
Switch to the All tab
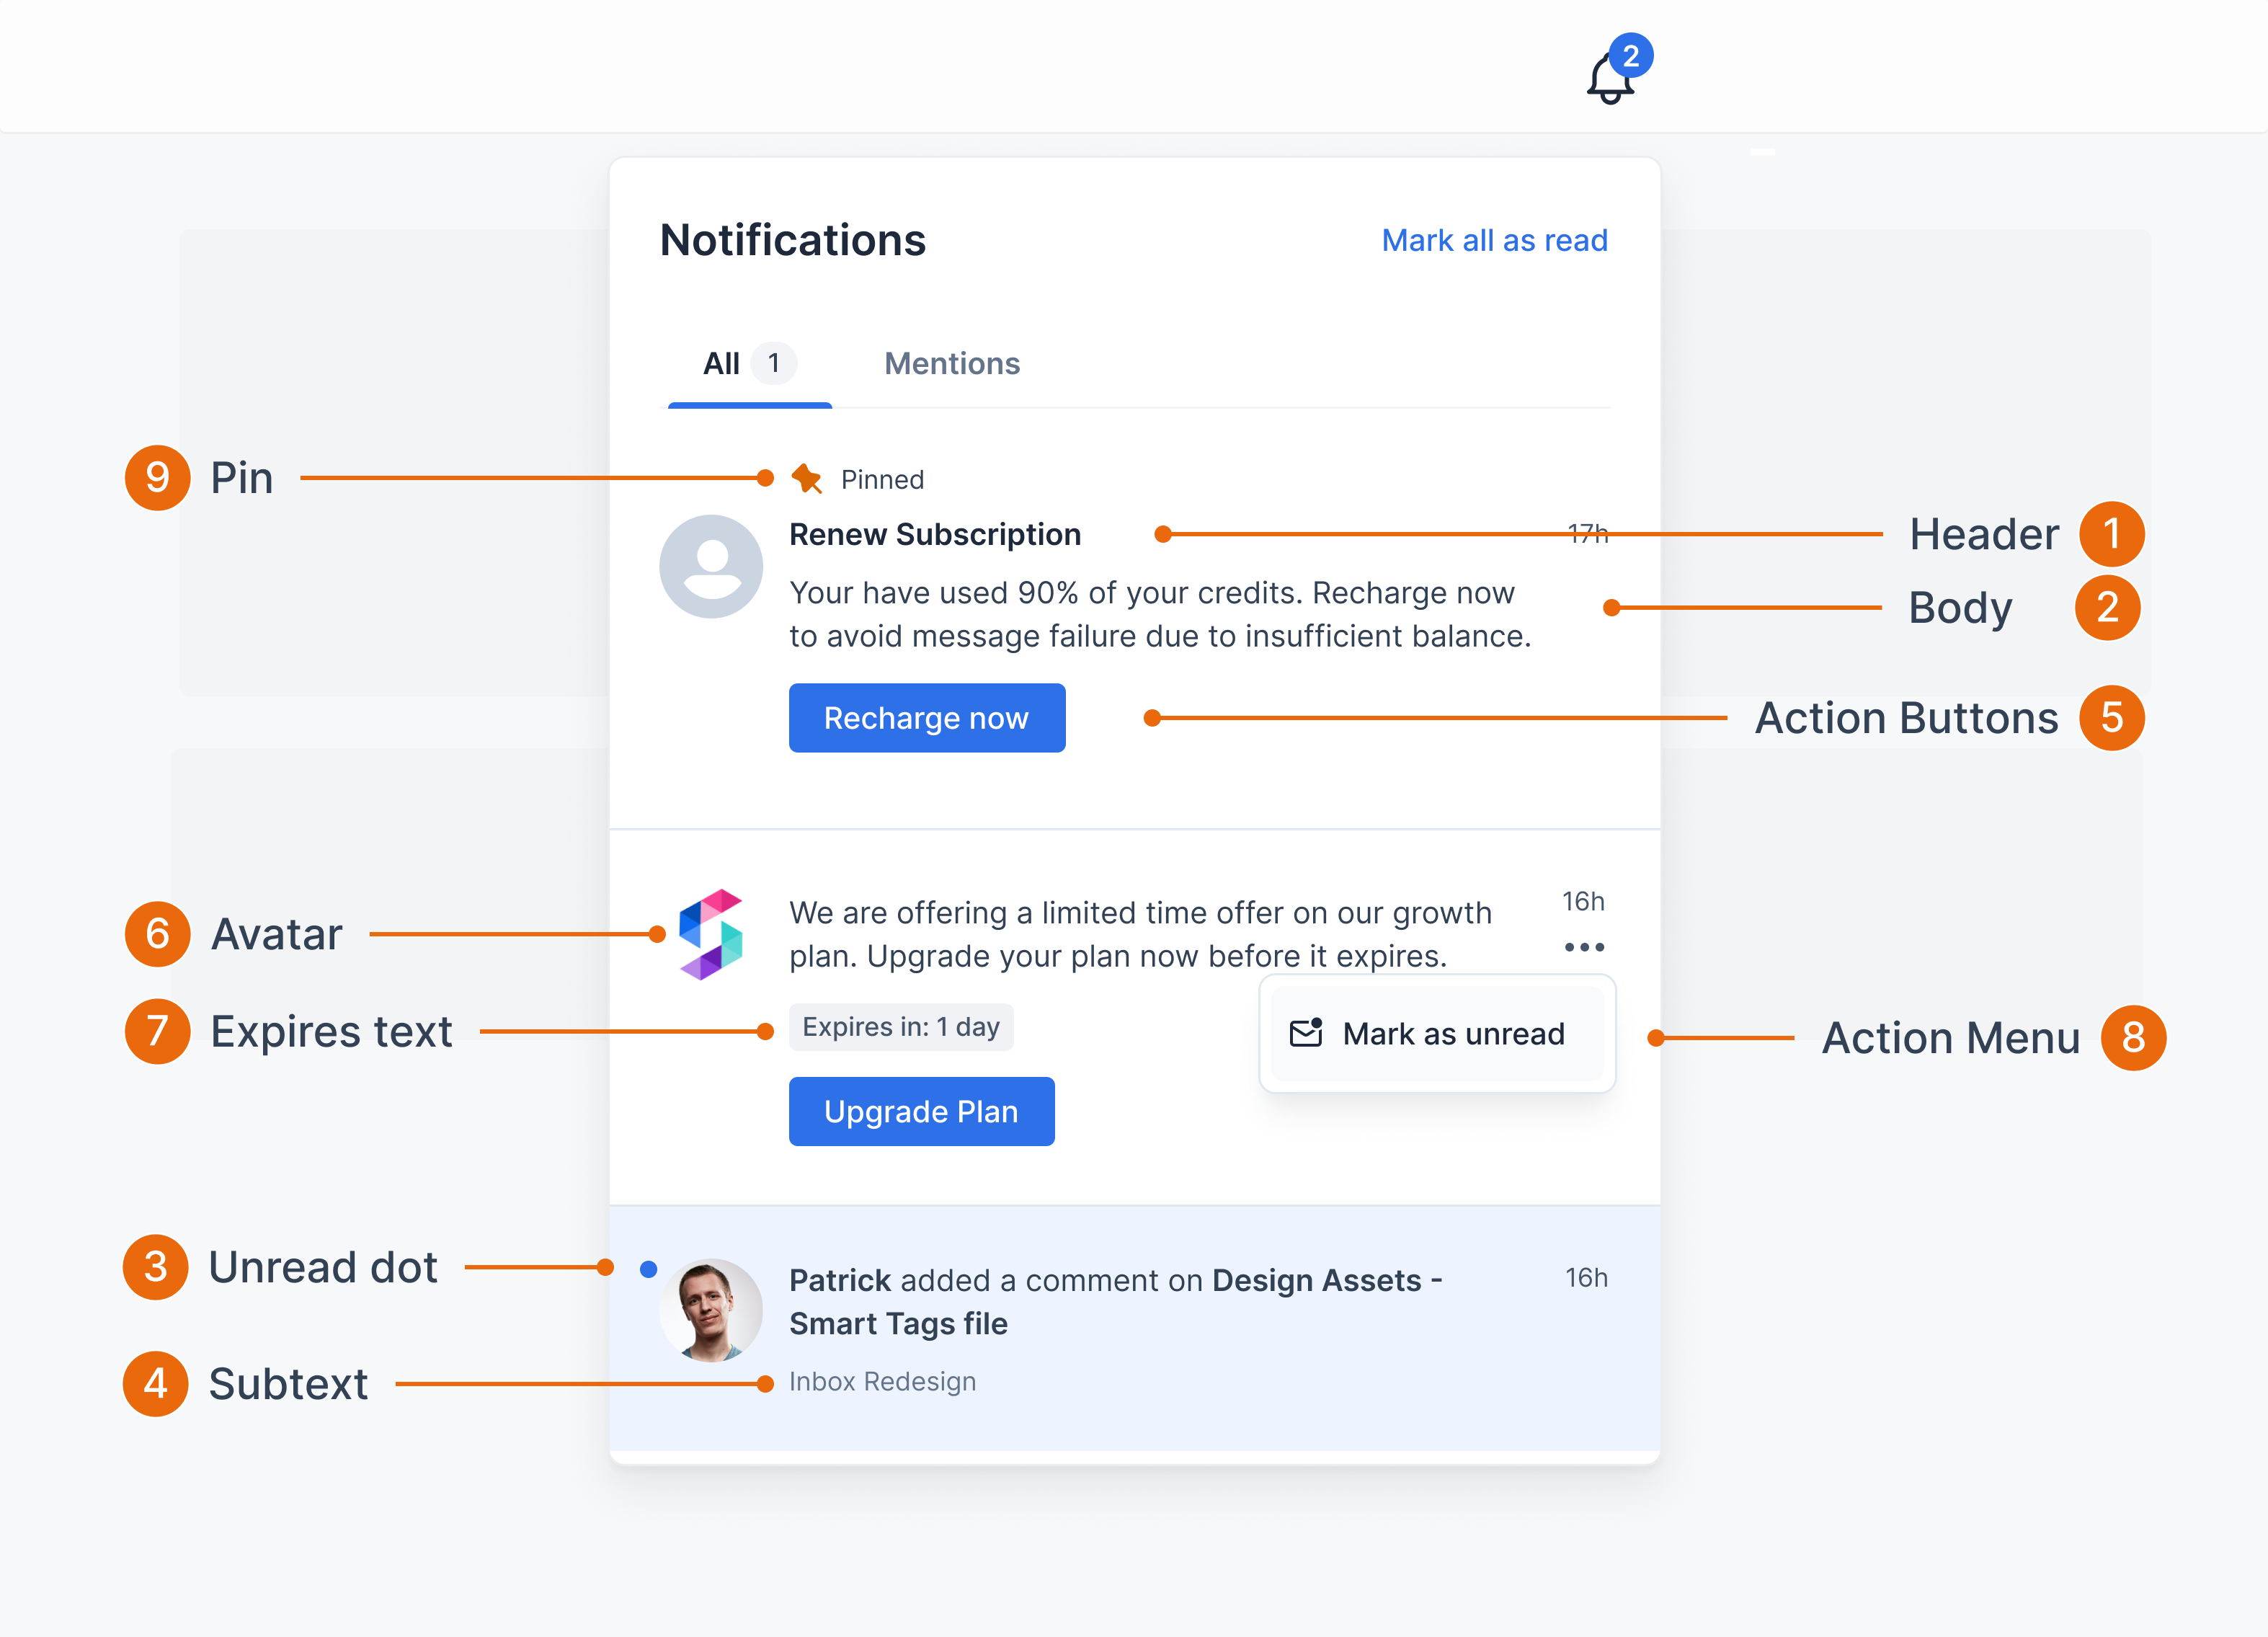pos(722,364)
